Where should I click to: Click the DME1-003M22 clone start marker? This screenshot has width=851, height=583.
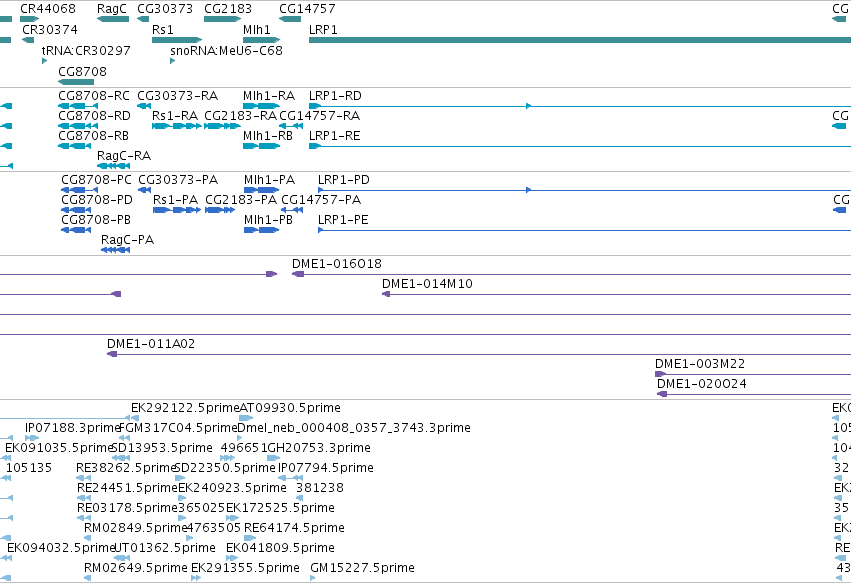pos(661,374)
